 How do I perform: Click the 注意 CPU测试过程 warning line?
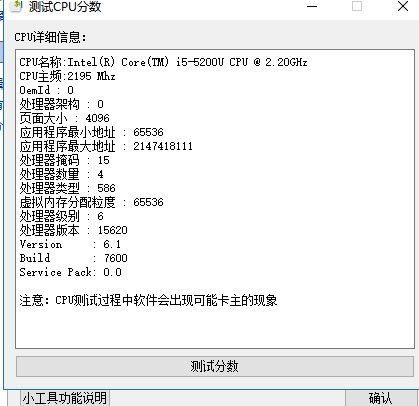click(148, 300)
